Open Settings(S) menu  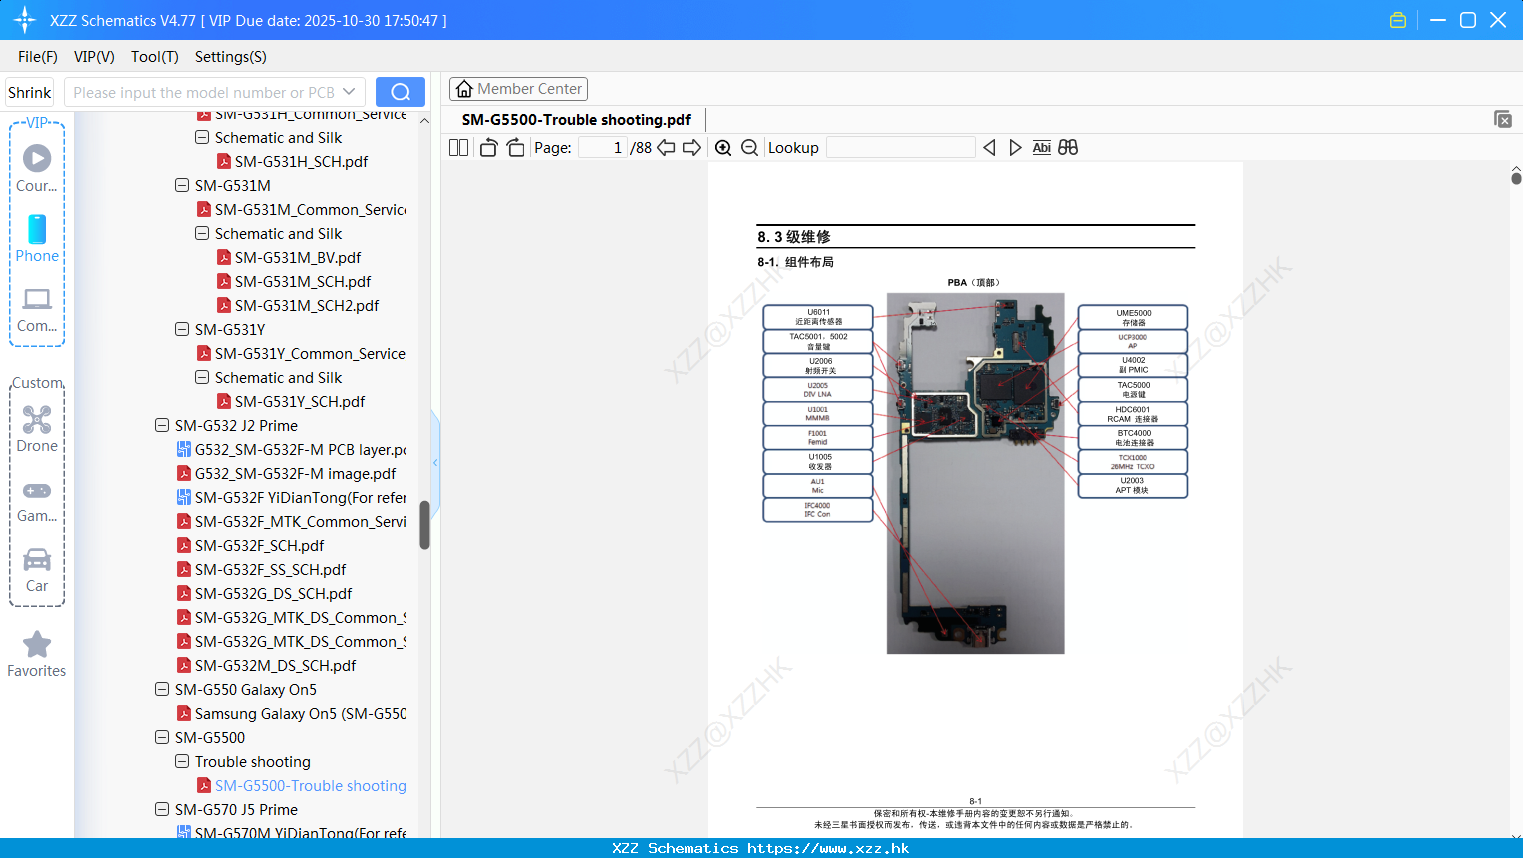point(231,57)
